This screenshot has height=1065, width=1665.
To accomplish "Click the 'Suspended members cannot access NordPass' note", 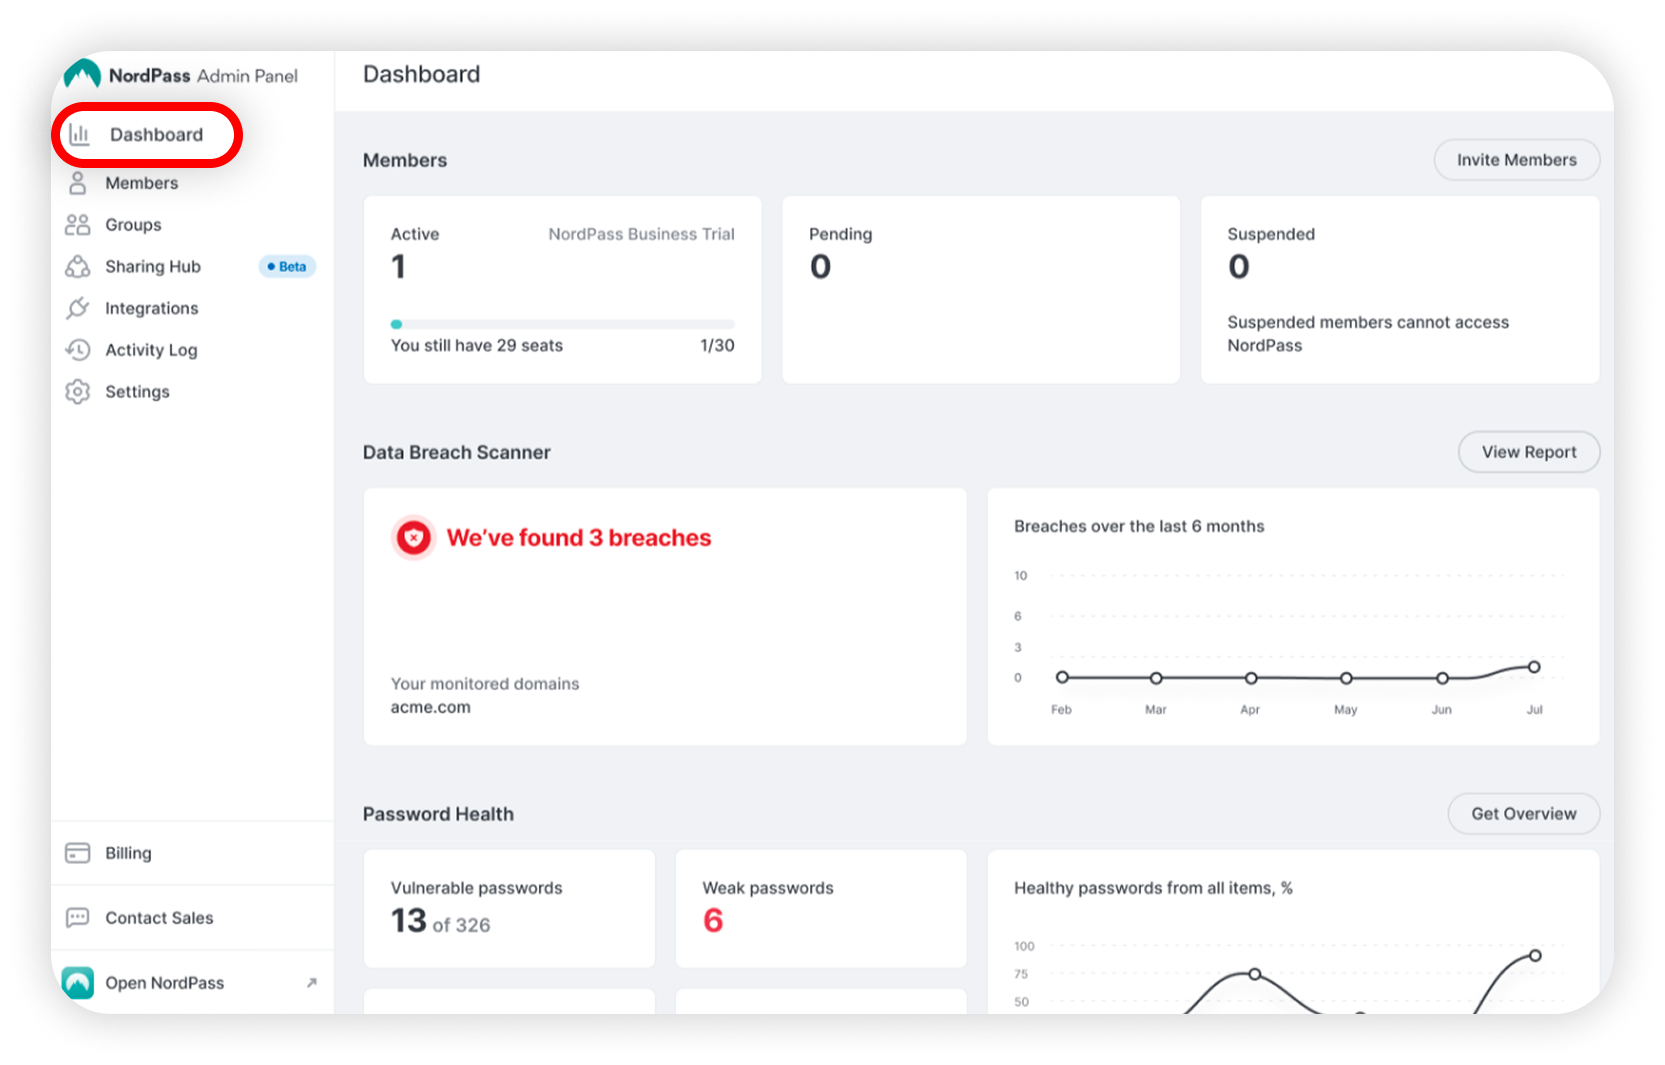I will click(x=1368, y=334).
